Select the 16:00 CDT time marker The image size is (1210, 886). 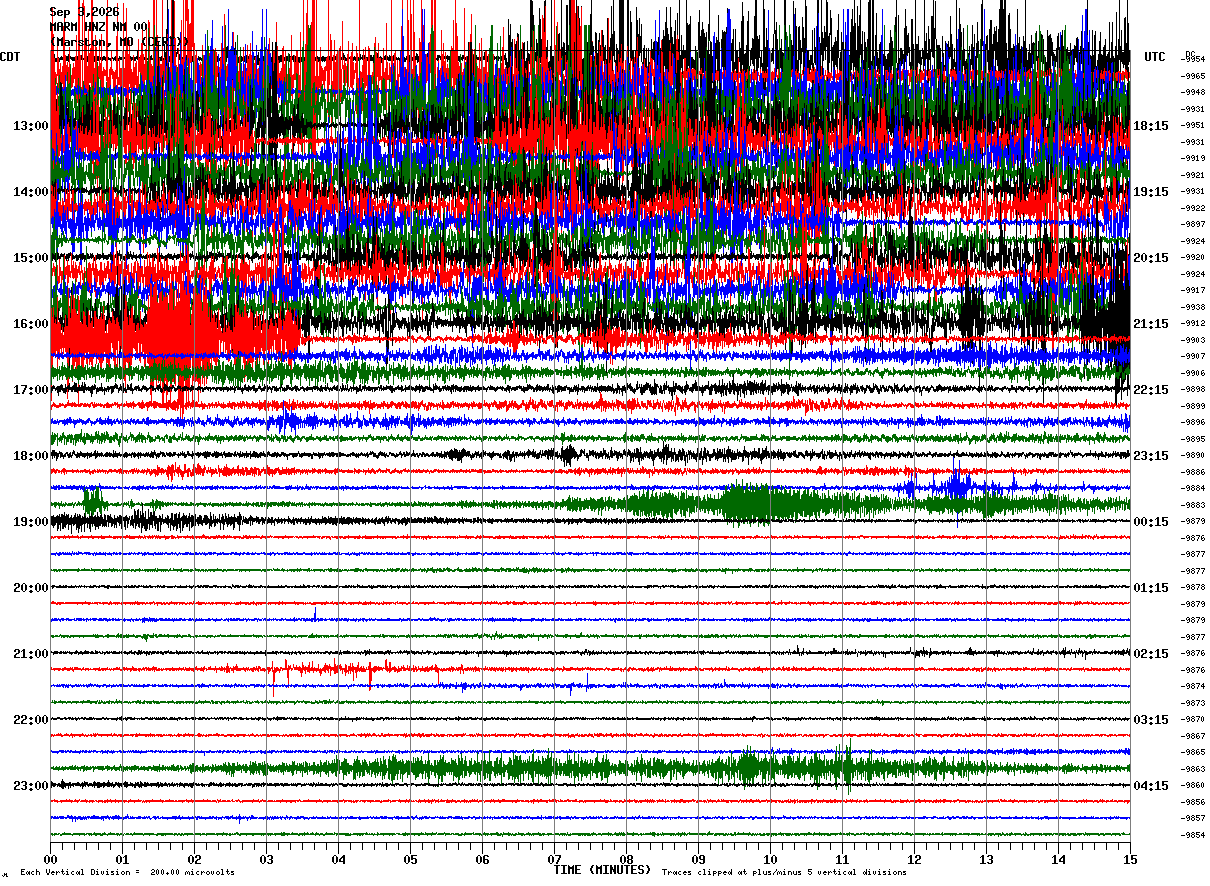pyautogui.click(x=30, y=324)
